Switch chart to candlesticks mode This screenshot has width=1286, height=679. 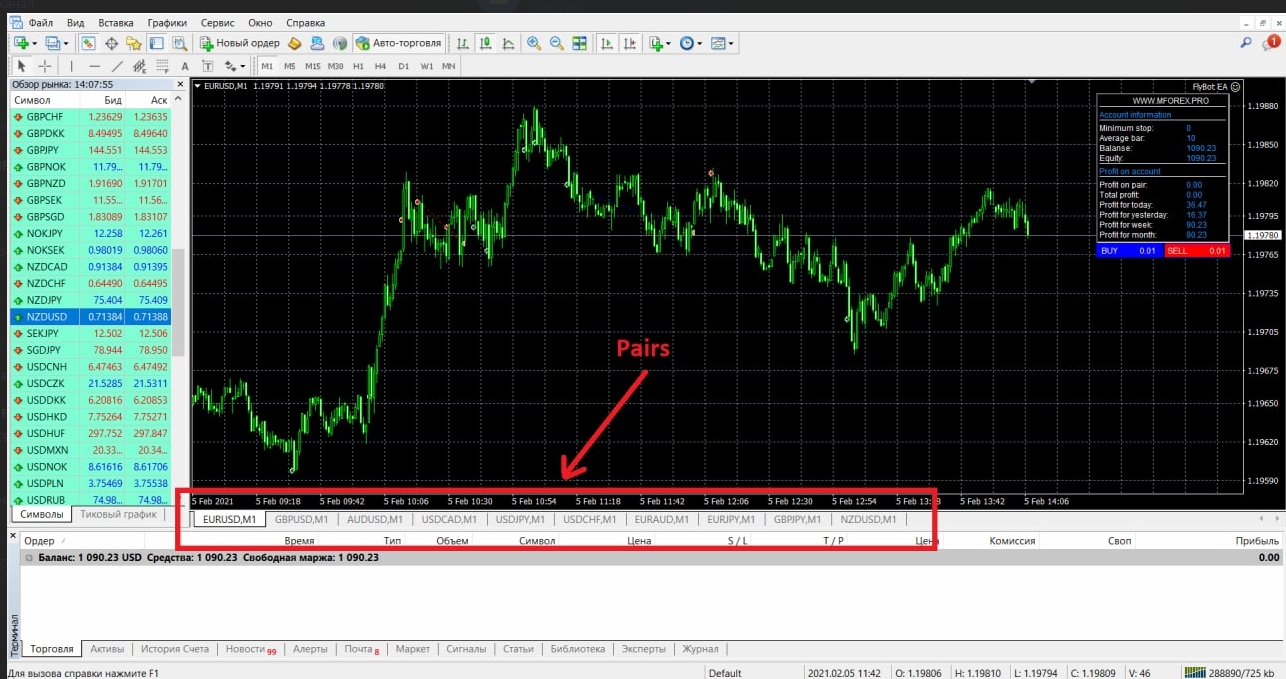click(485, 43)
